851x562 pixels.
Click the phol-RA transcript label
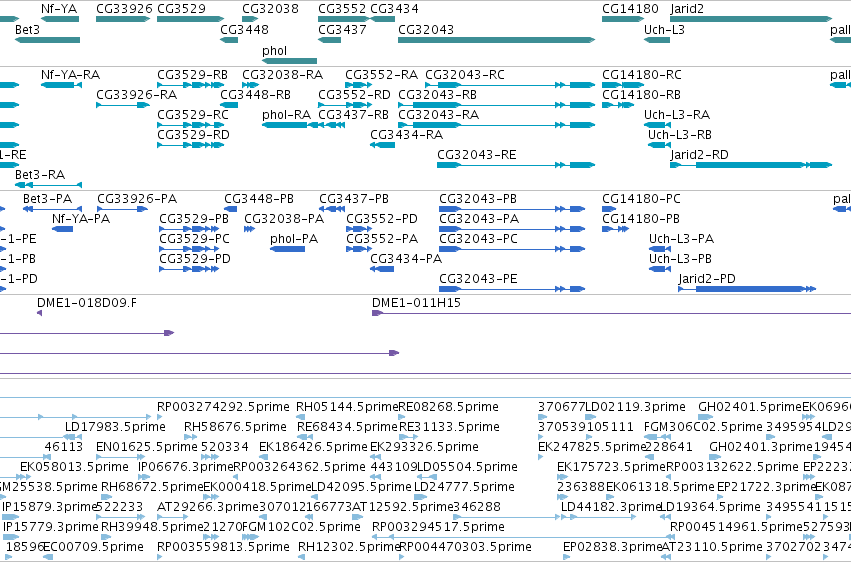pyautogui.click(x=287, y=114)
